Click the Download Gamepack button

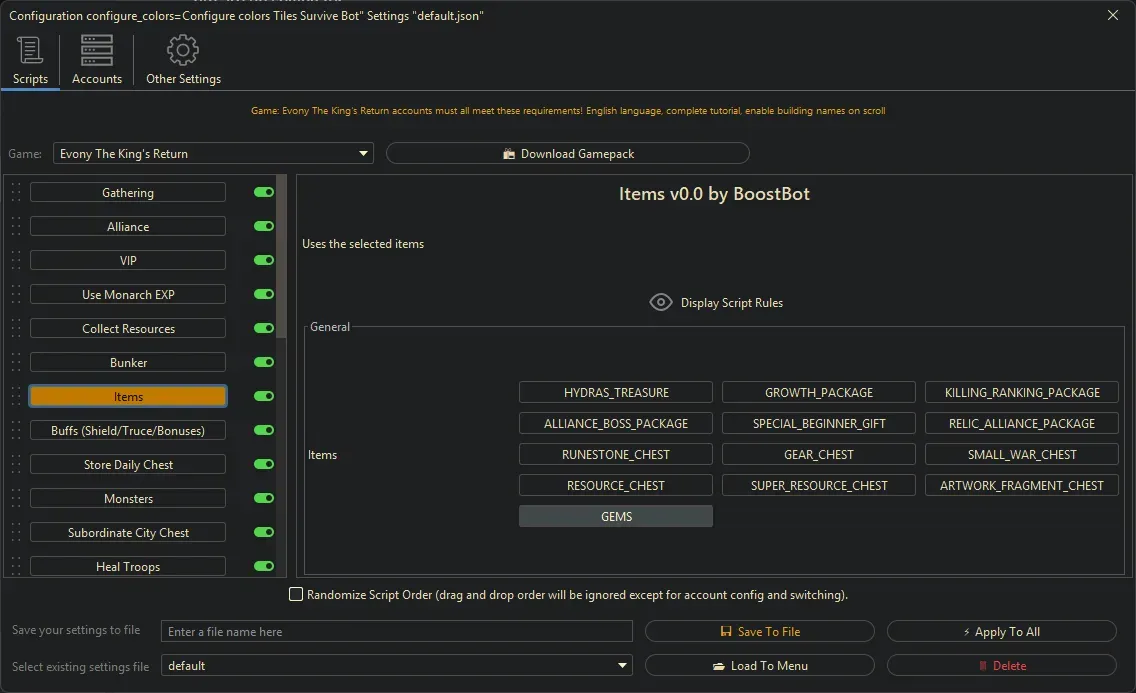(x=568, y=154)
